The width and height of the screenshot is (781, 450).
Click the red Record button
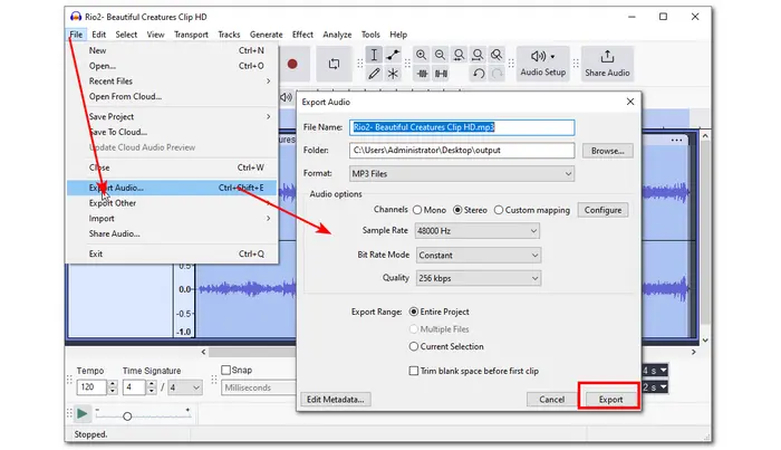pos(292,64)
